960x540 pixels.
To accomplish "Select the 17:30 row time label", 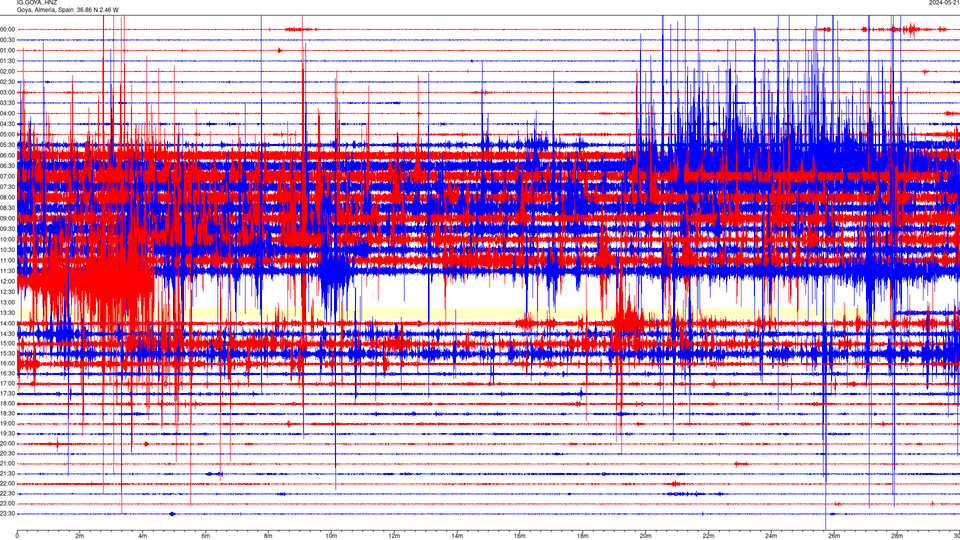I will click(8, 393).
